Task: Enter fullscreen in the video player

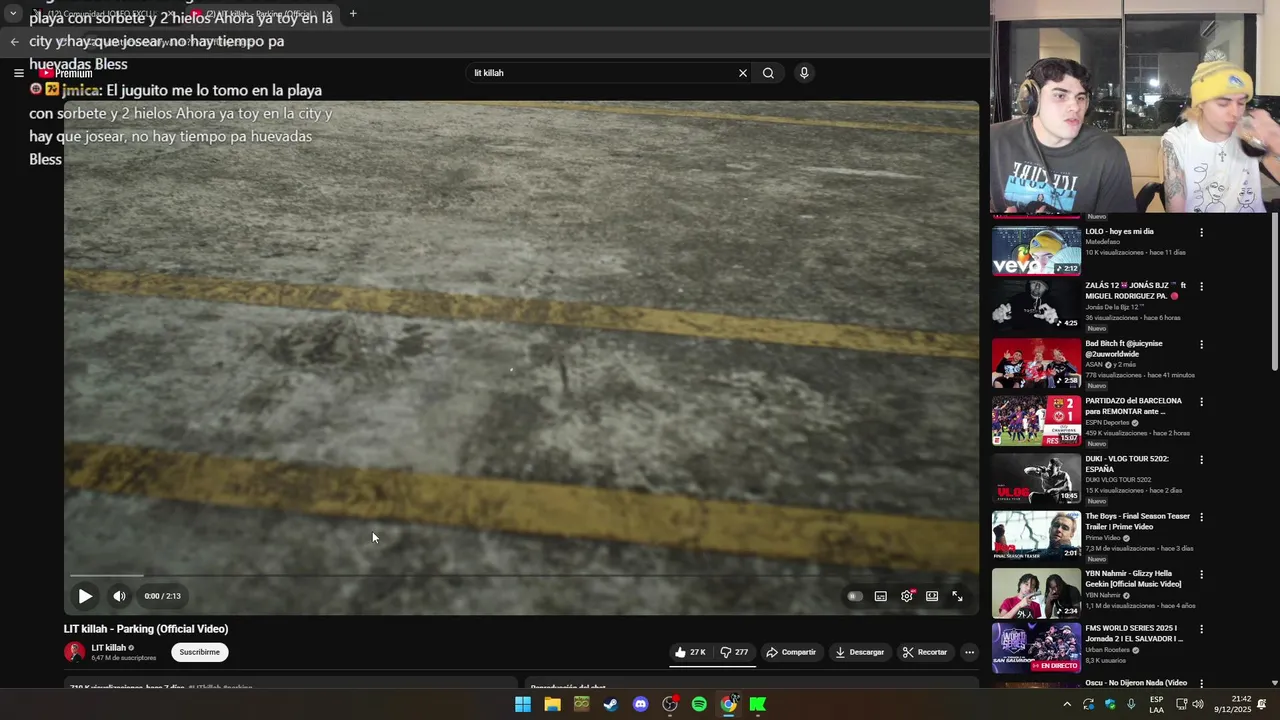Action: coord(957,596)
